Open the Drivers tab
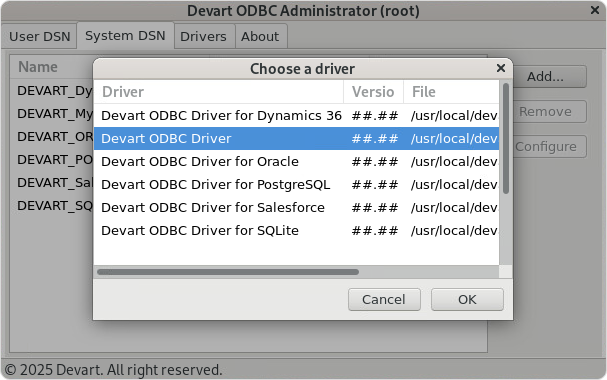Screen dimensions: 607x380 [x=203, y=36]
